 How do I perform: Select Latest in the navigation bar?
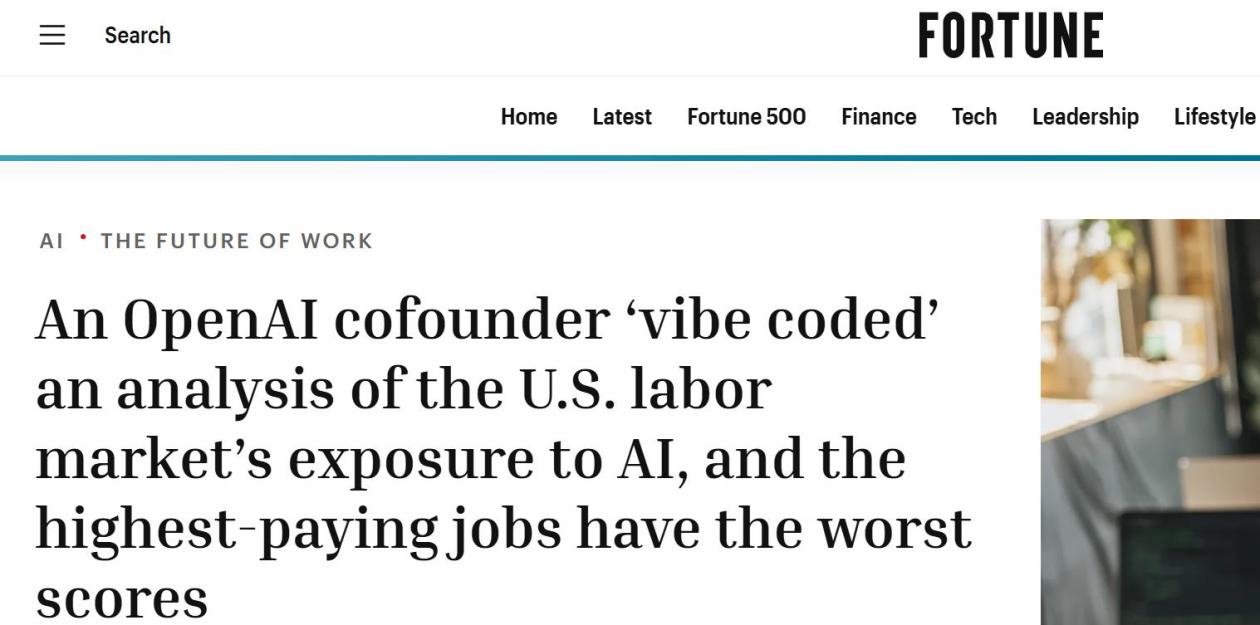pyautogui.click(x=622, y=117)
